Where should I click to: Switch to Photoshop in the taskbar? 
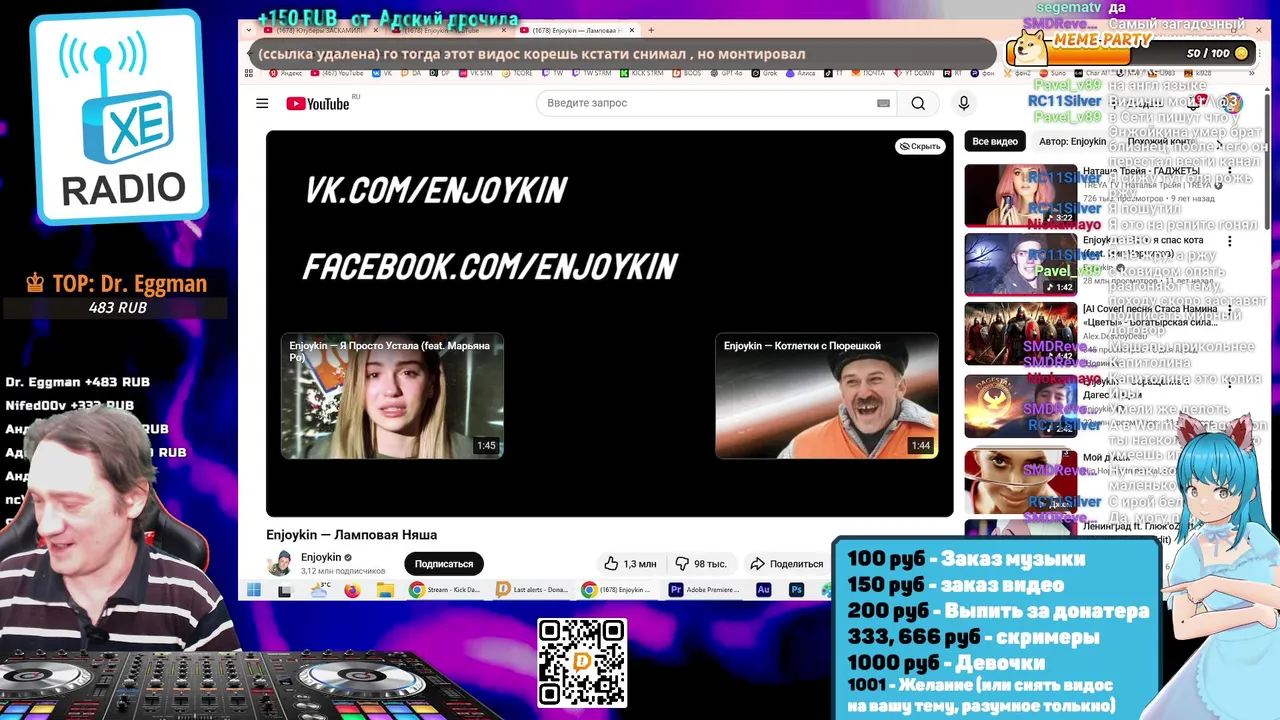click(x=797, y=590)
